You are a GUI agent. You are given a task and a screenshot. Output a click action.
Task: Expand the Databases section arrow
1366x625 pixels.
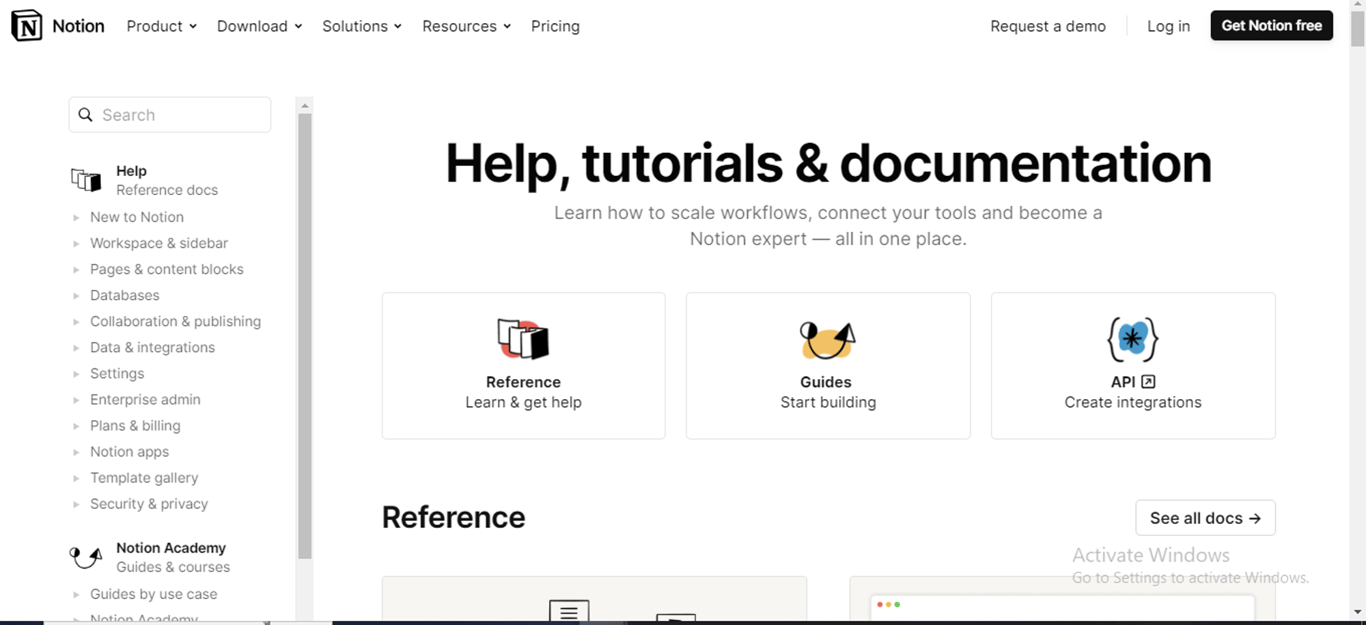click(x=76, y=295)
